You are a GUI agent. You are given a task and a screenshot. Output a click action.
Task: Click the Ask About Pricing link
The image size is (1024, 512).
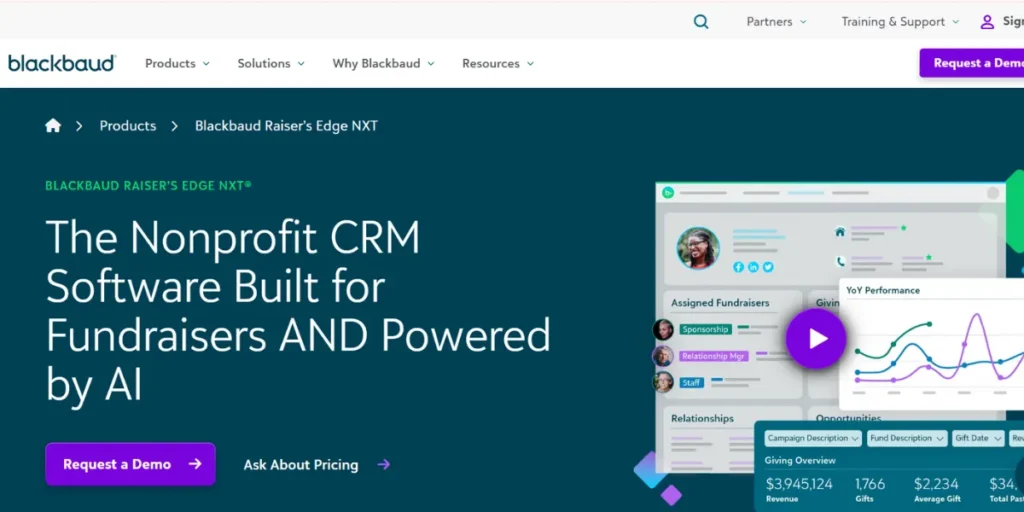pyautogui.click(x=301, y=464)
